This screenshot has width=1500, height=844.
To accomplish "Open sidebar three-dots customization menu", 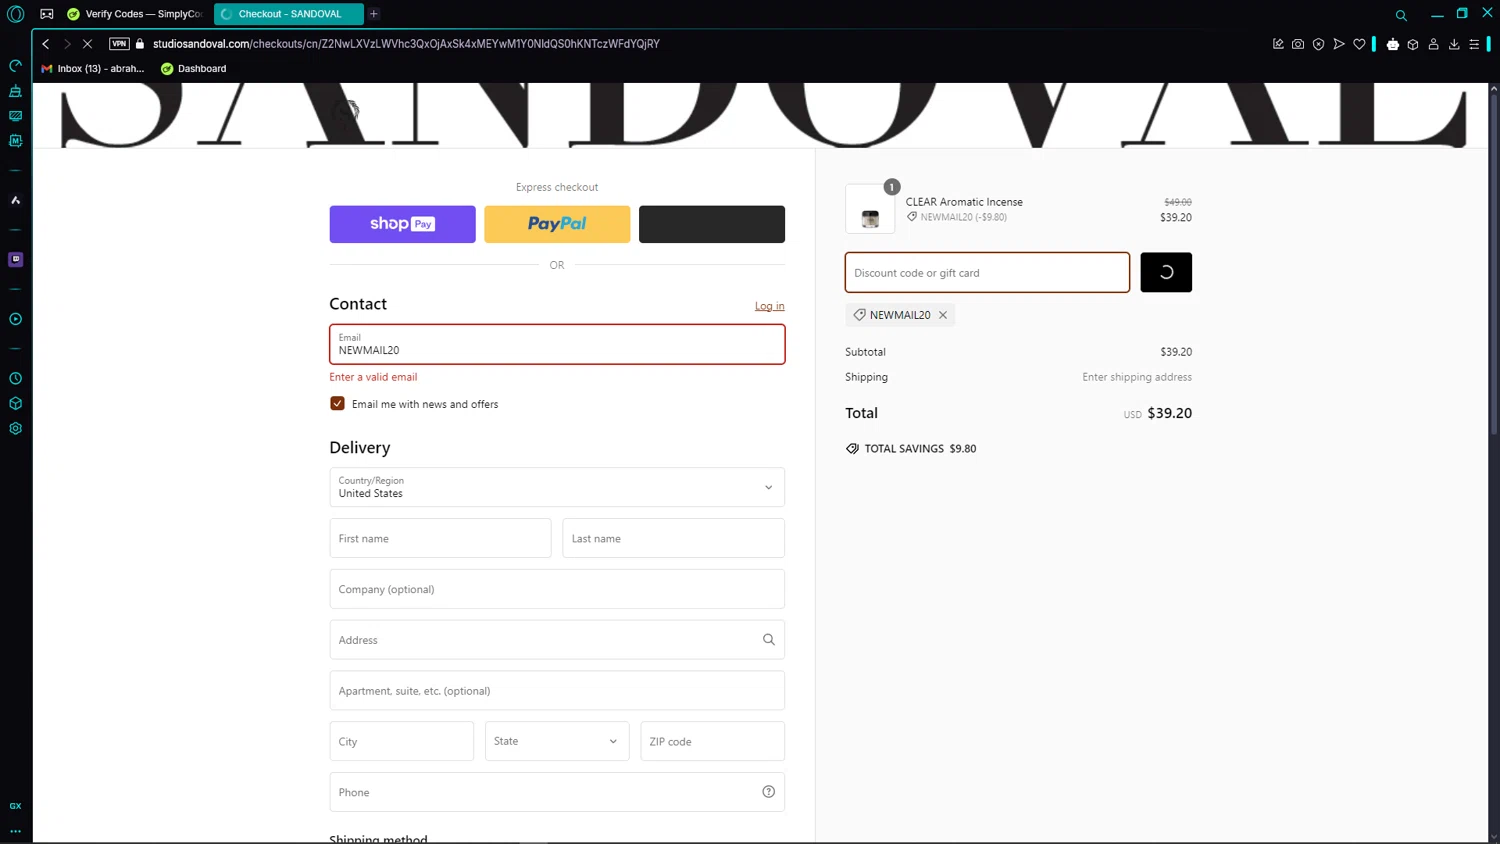I will (x=15, y=831).
